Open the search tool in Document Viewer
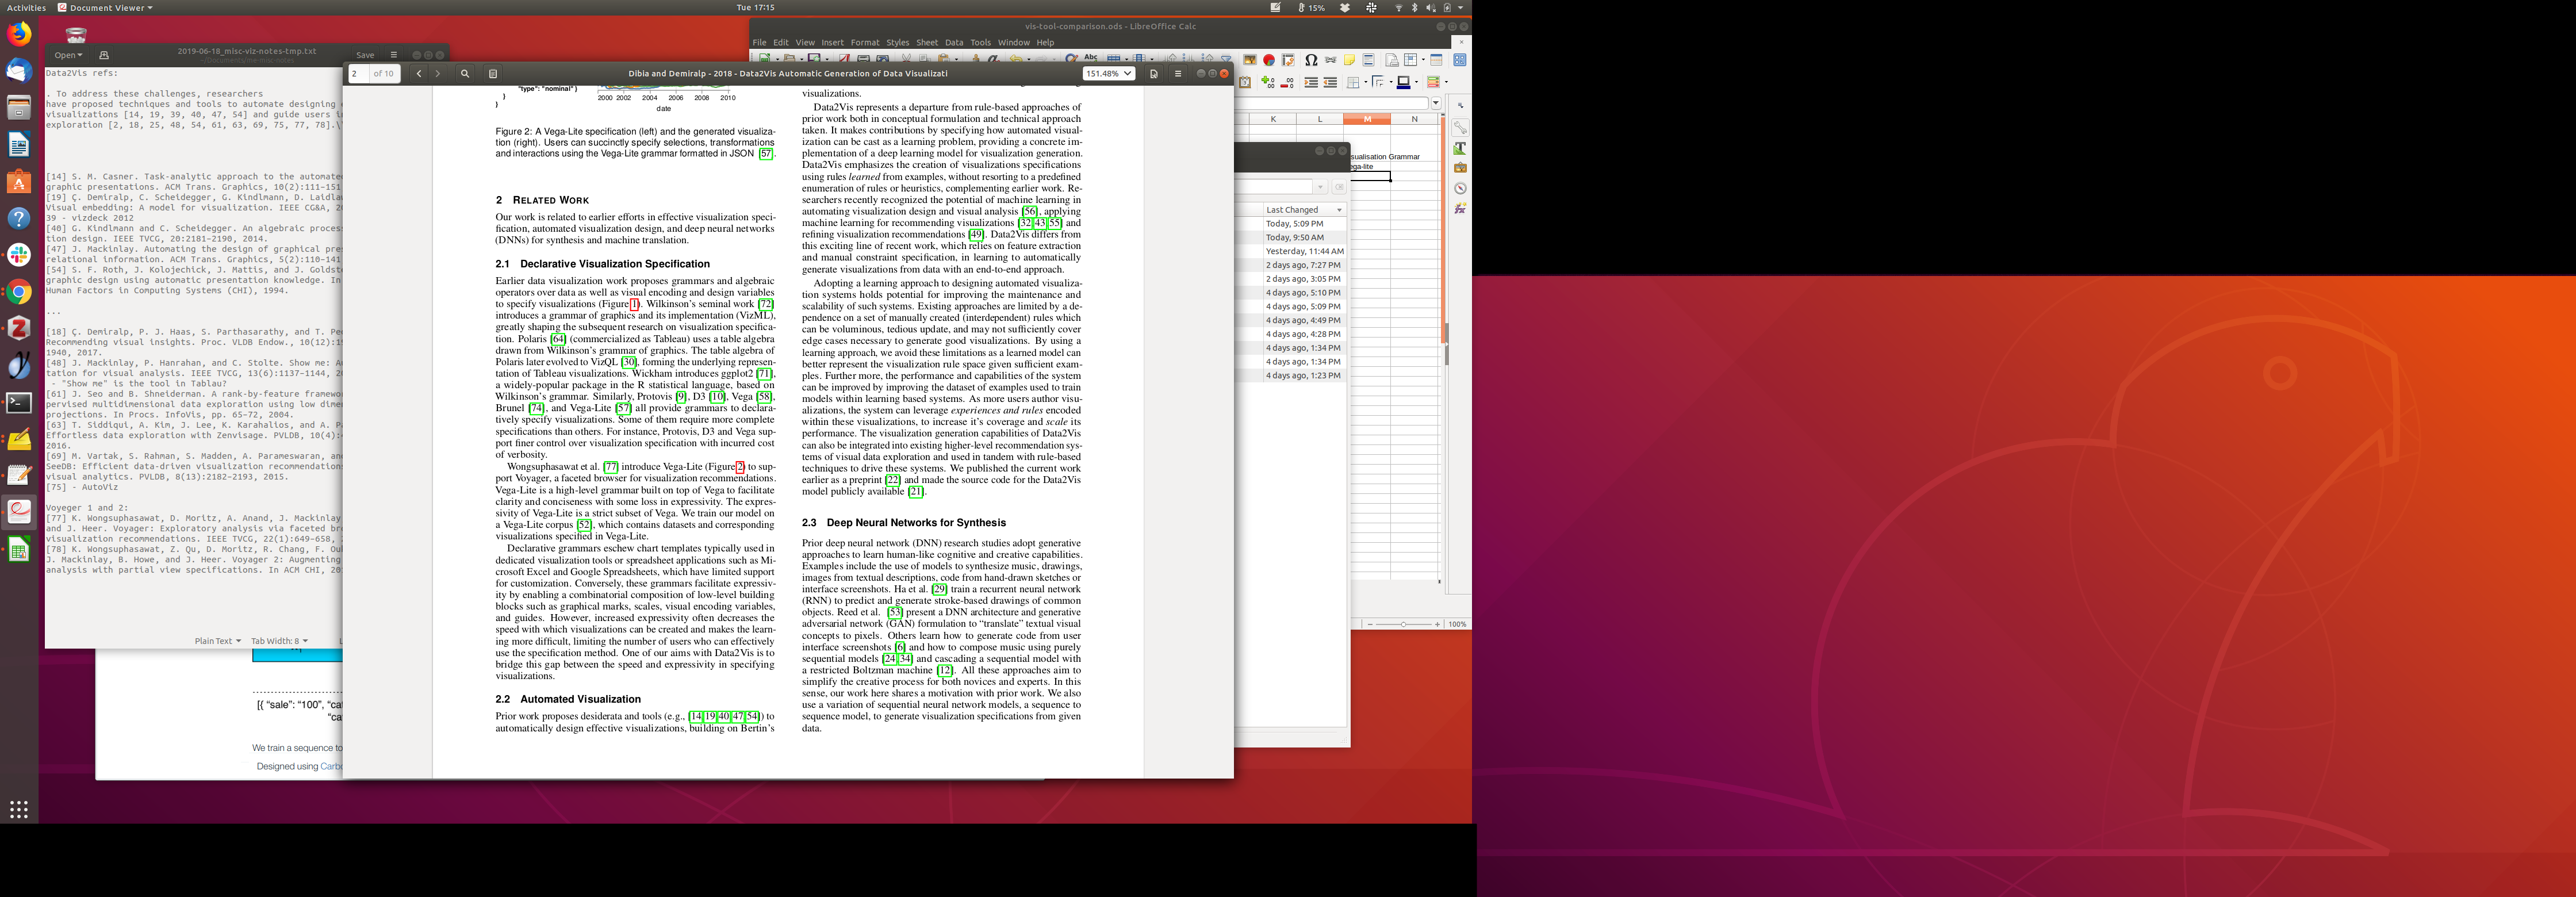 pyautogui.click(x=464, y=74)
